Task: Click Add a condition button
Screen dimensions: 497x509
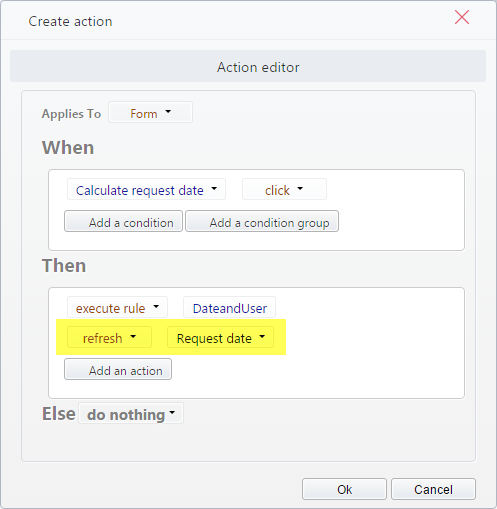Action: coord(123,221)
